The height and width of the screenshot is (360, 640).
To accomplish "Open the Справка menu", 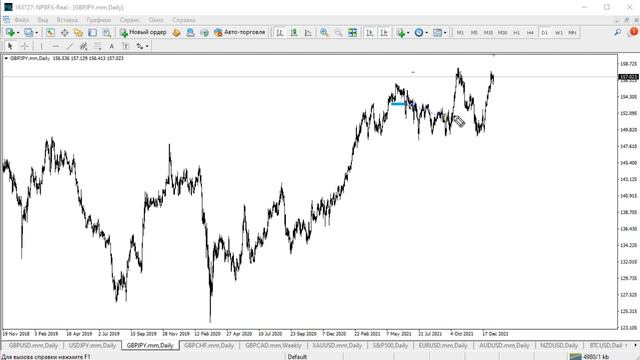I will (x=184, y=20).
